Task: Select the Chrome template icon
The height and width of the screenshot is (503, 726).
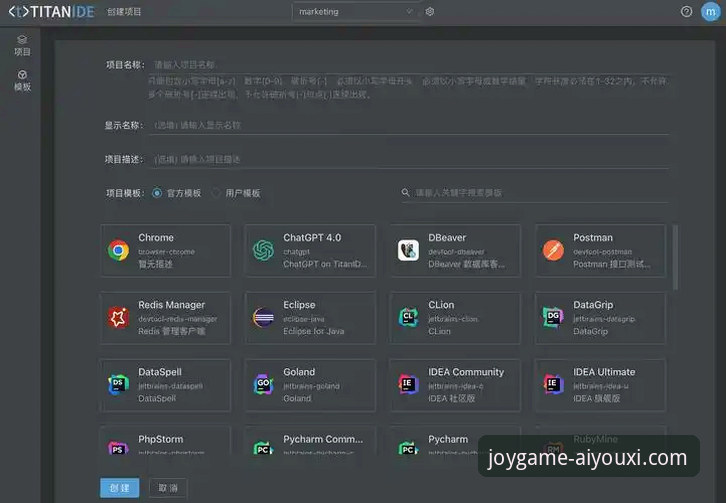Action: [119, 250]
